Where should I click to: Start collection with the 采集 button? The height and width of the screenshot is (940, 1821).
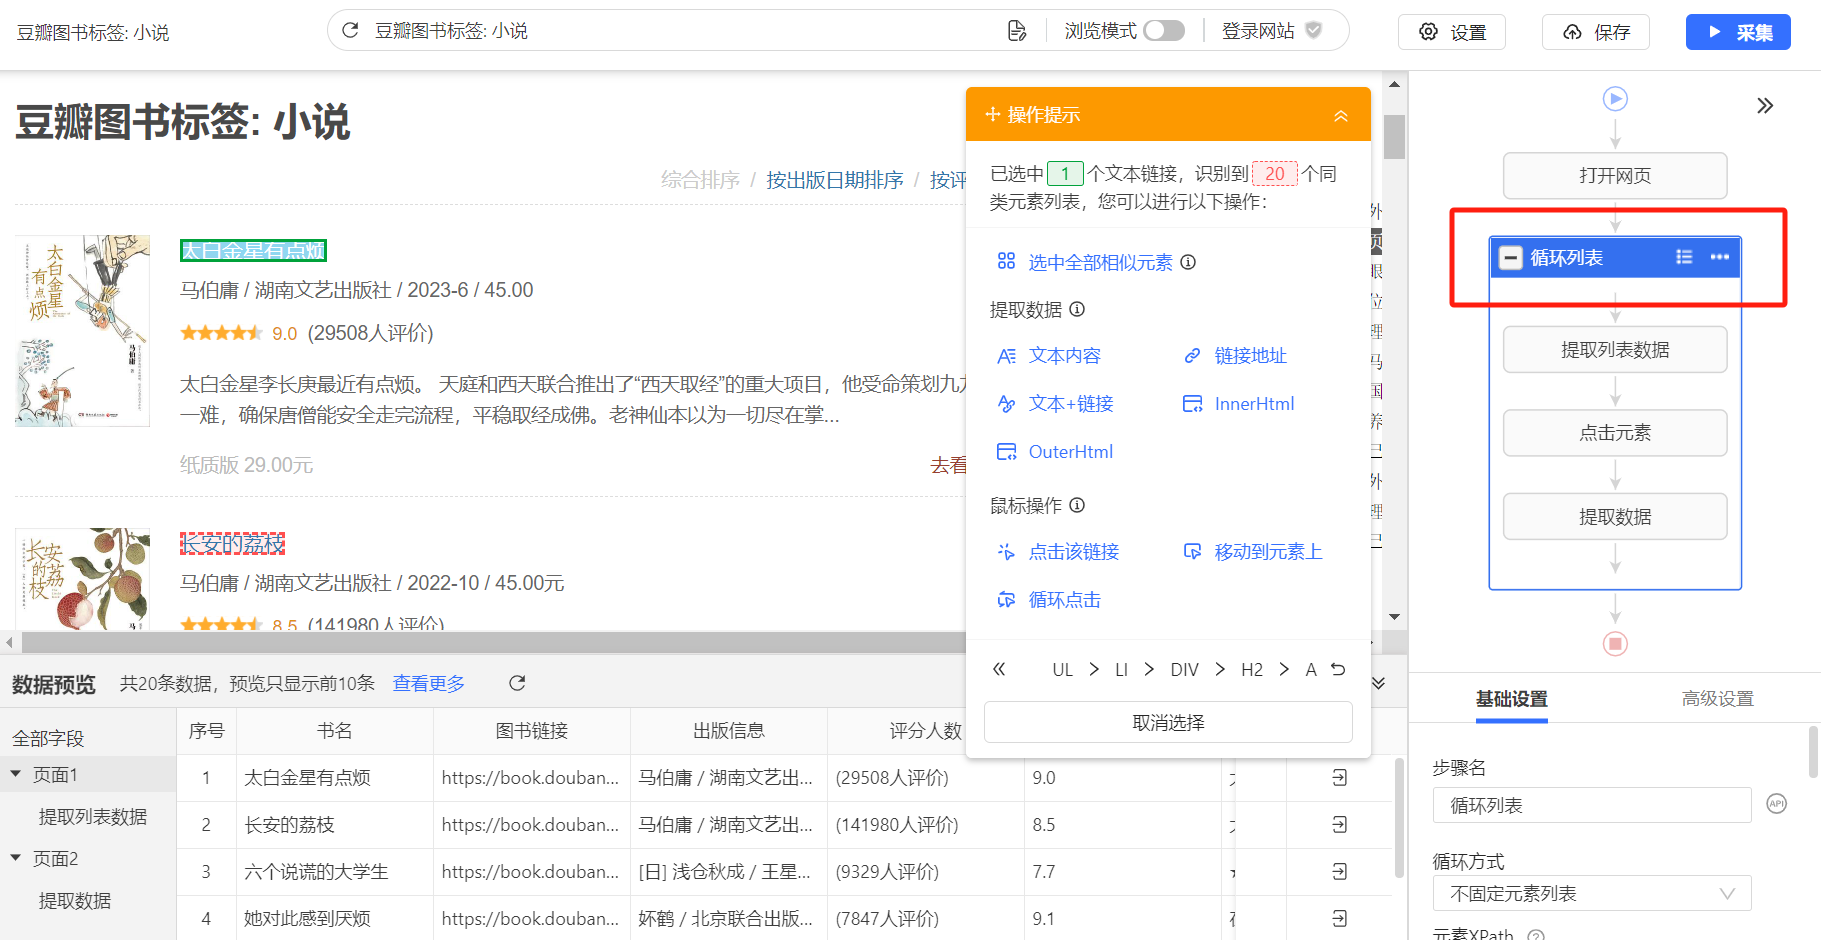click(1738, 32)
